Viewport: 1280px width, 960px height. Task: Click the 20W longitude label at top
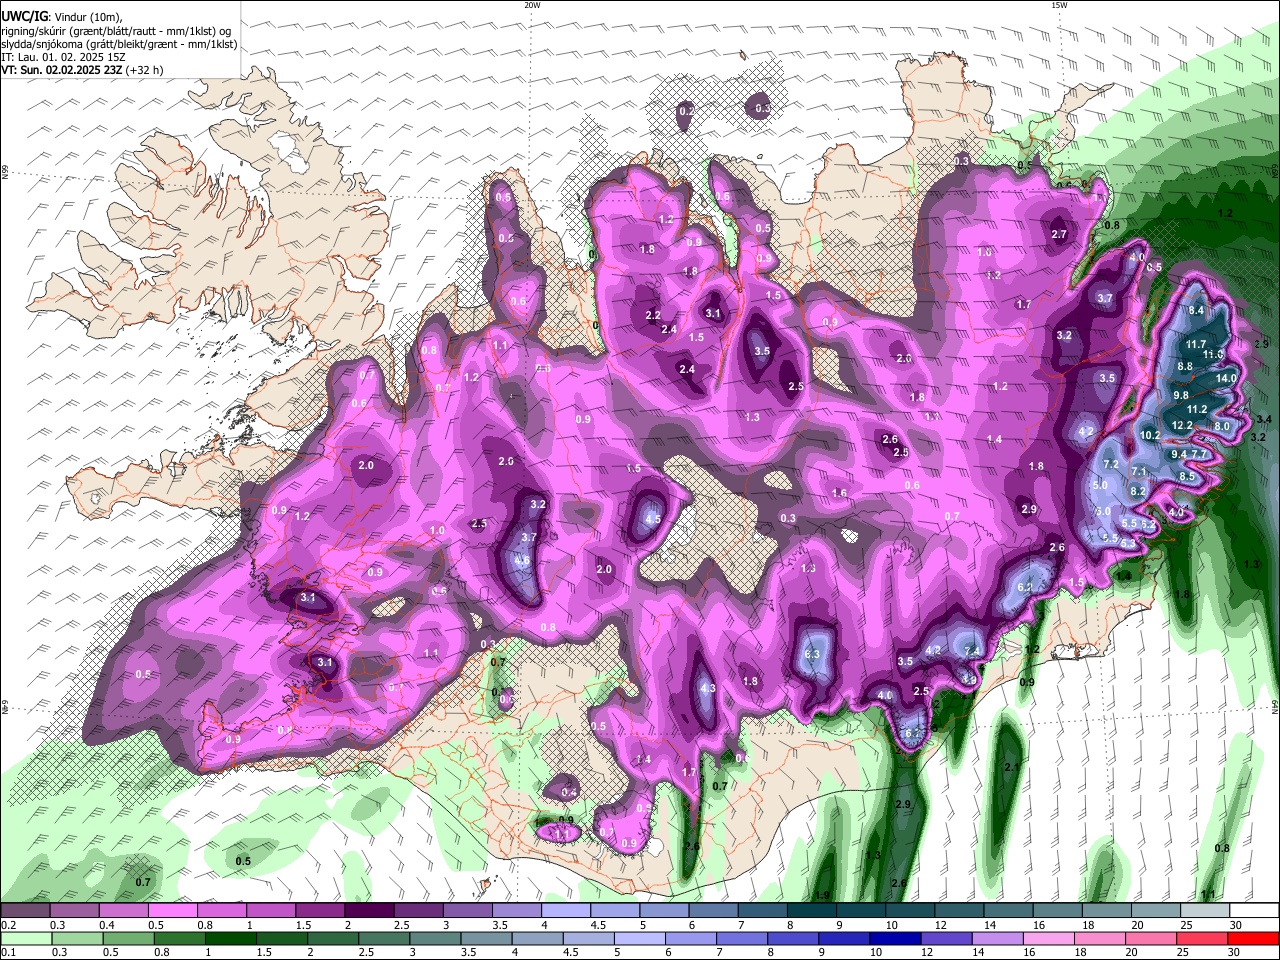(x=532, y=5)
